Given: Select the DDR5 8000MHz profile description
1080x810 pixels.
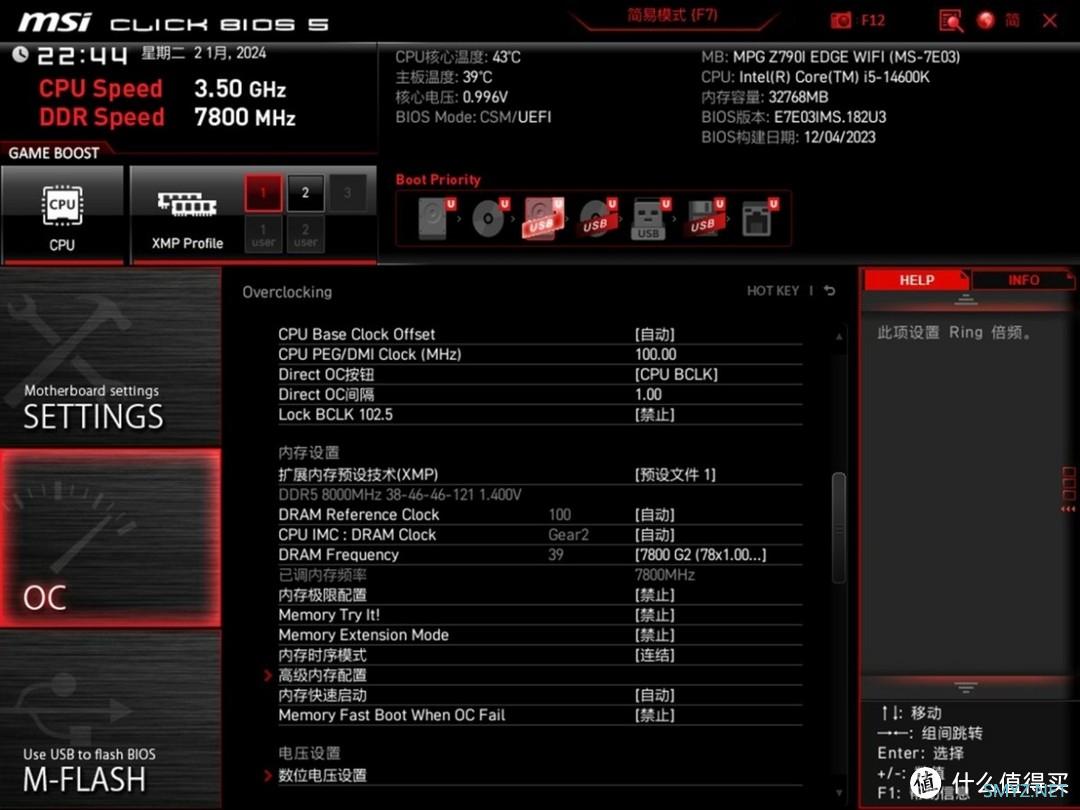Looking at the screenshot, I should (x=399, y=495).
